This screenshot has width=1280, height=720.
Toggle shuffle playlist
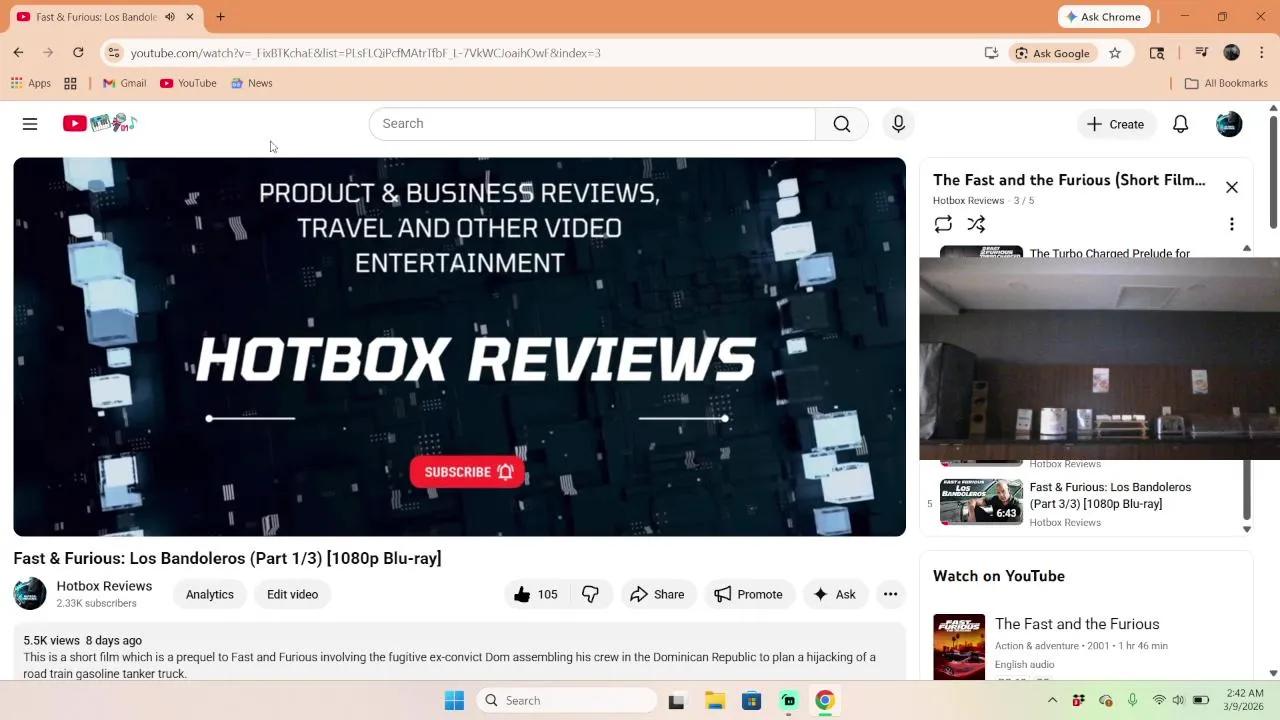(x=976, y=224)
